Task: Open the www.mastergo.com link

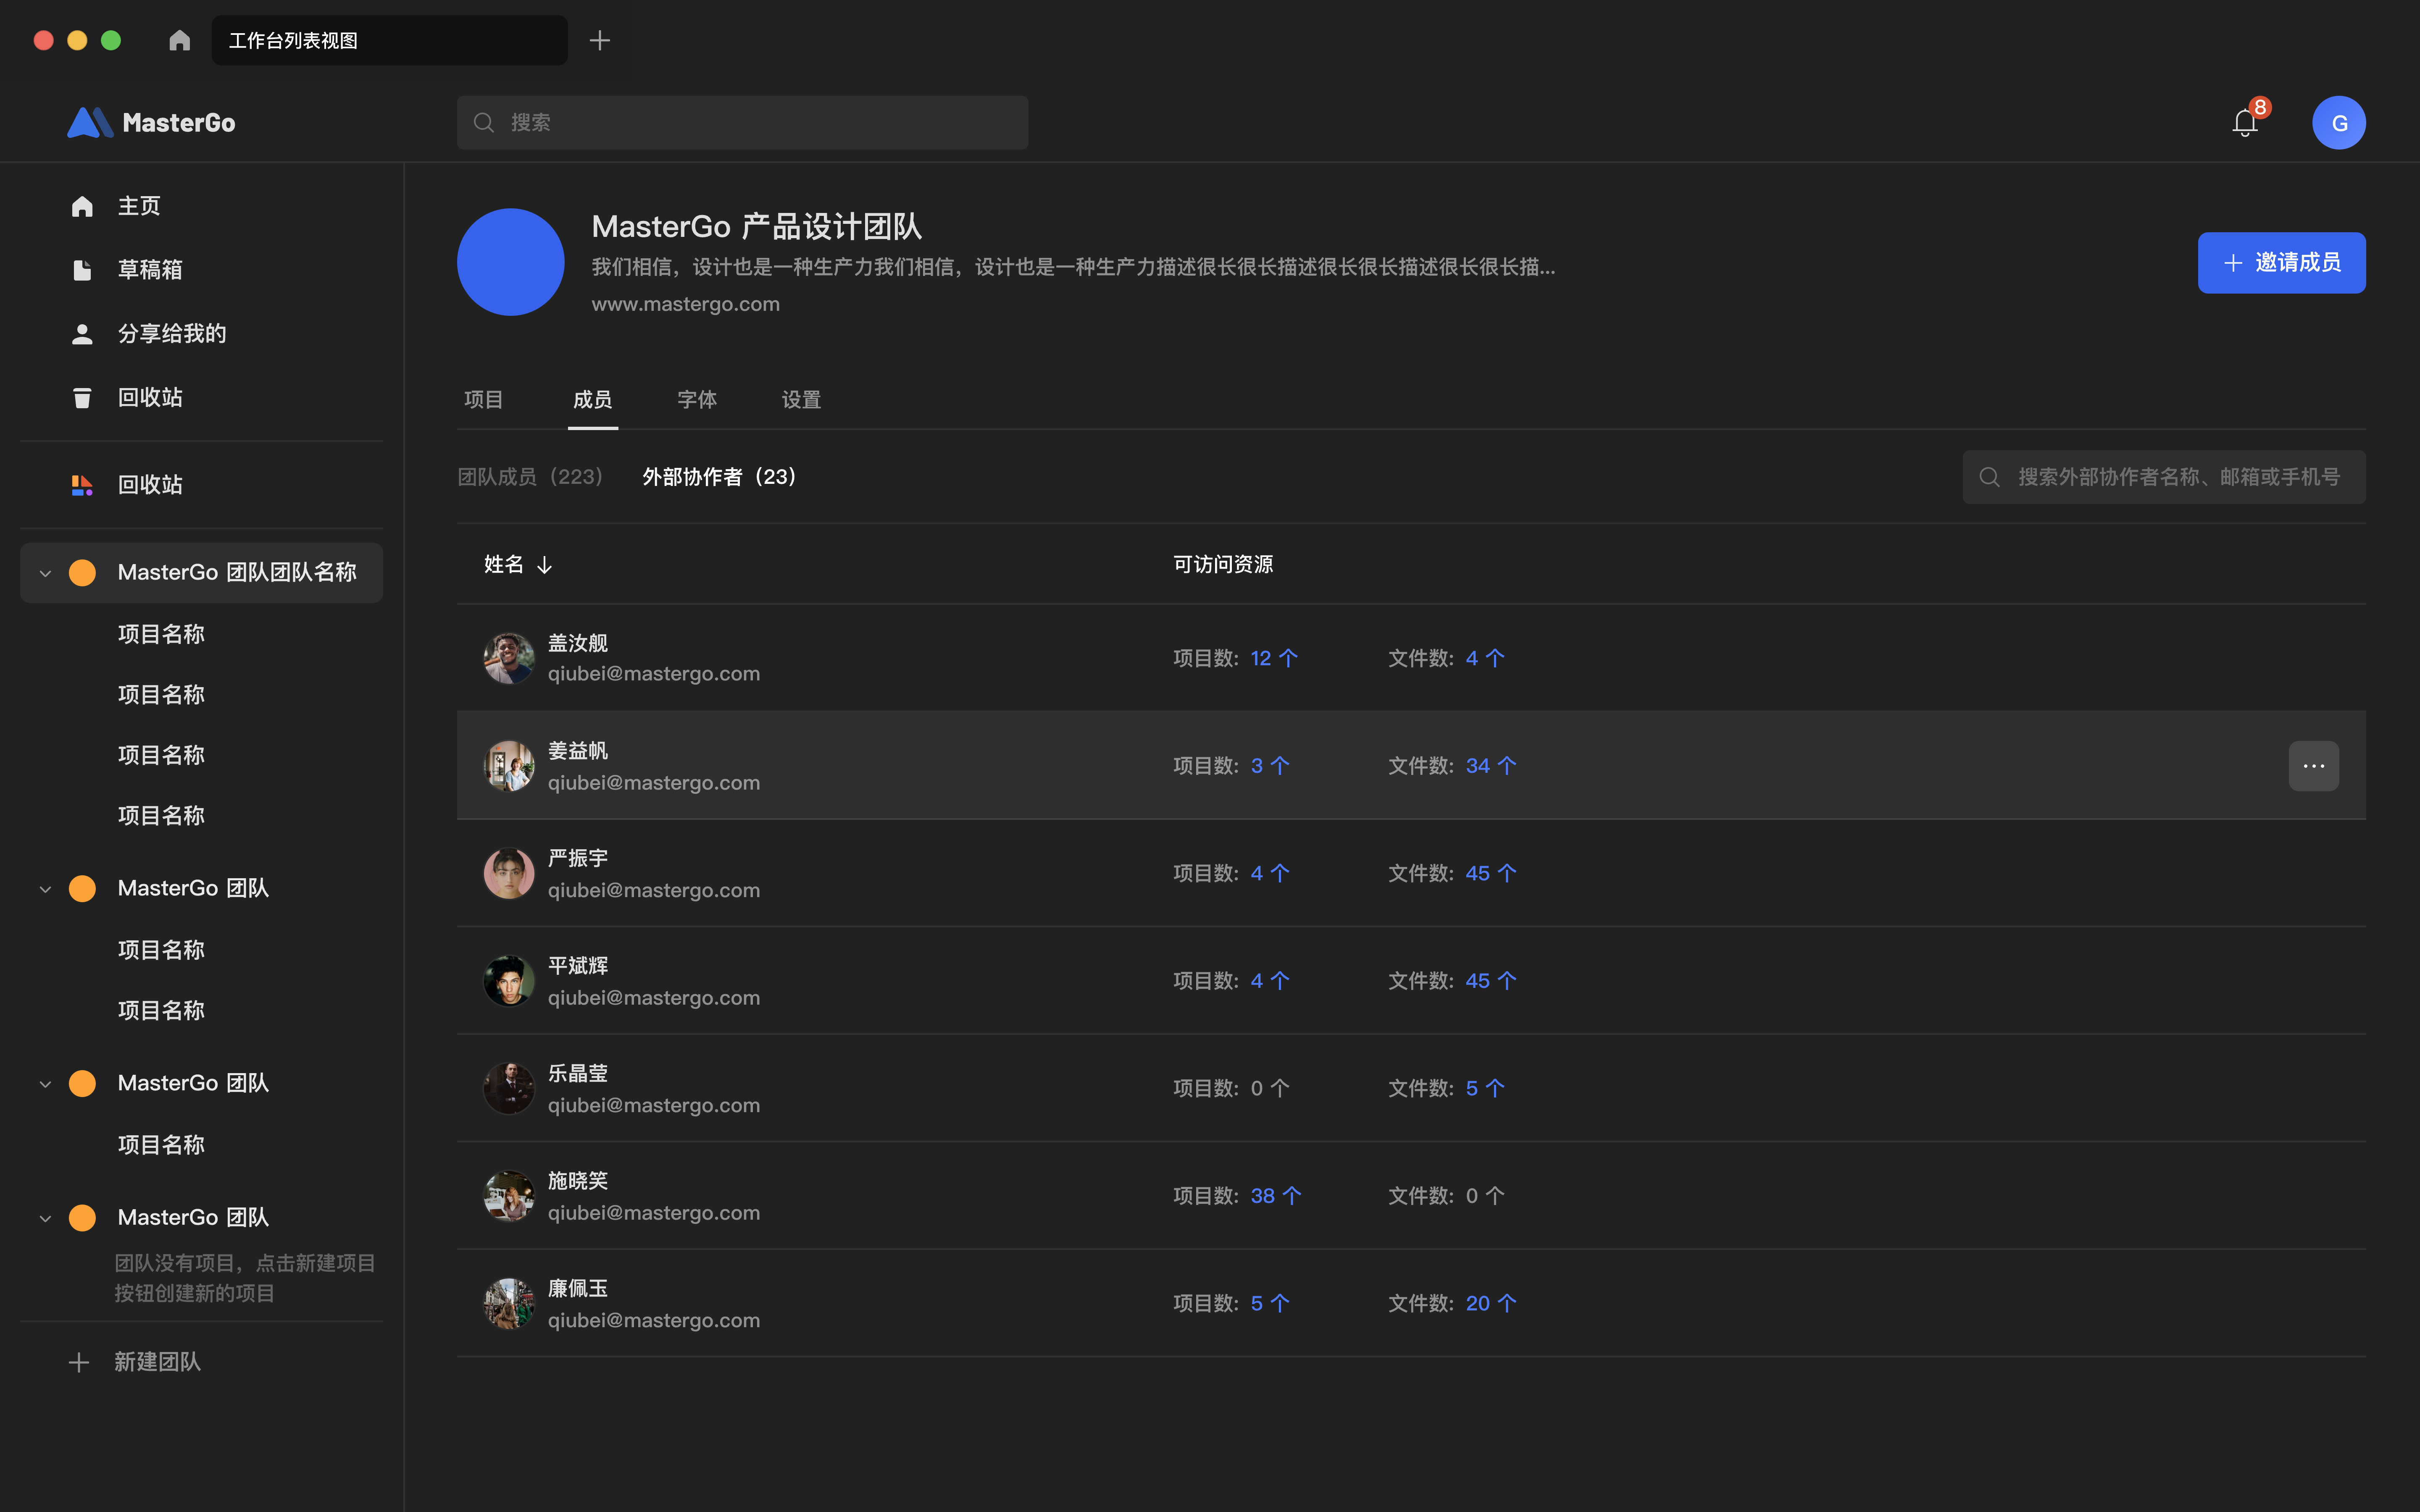Action: (686, 304)
